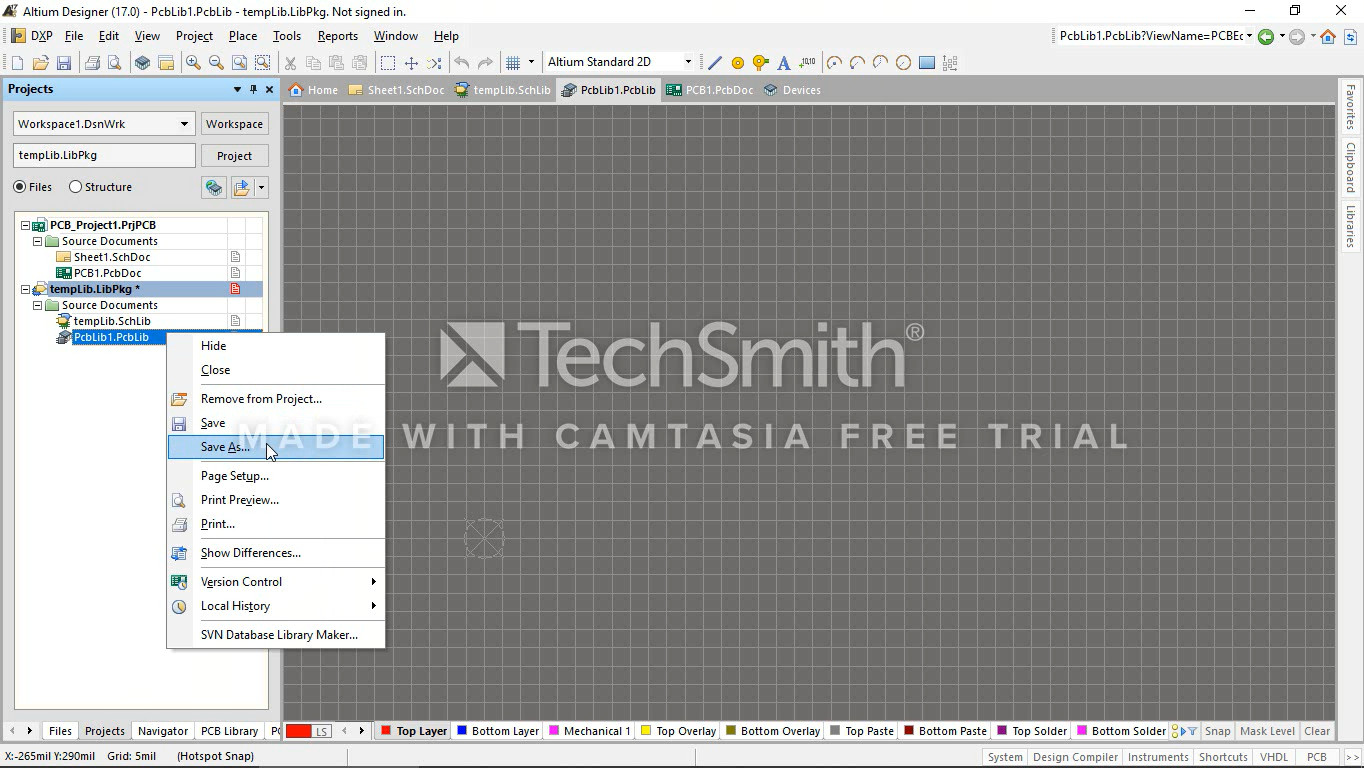Choose Save As... from context menu
1364x768 pixels.
(225, 447)
